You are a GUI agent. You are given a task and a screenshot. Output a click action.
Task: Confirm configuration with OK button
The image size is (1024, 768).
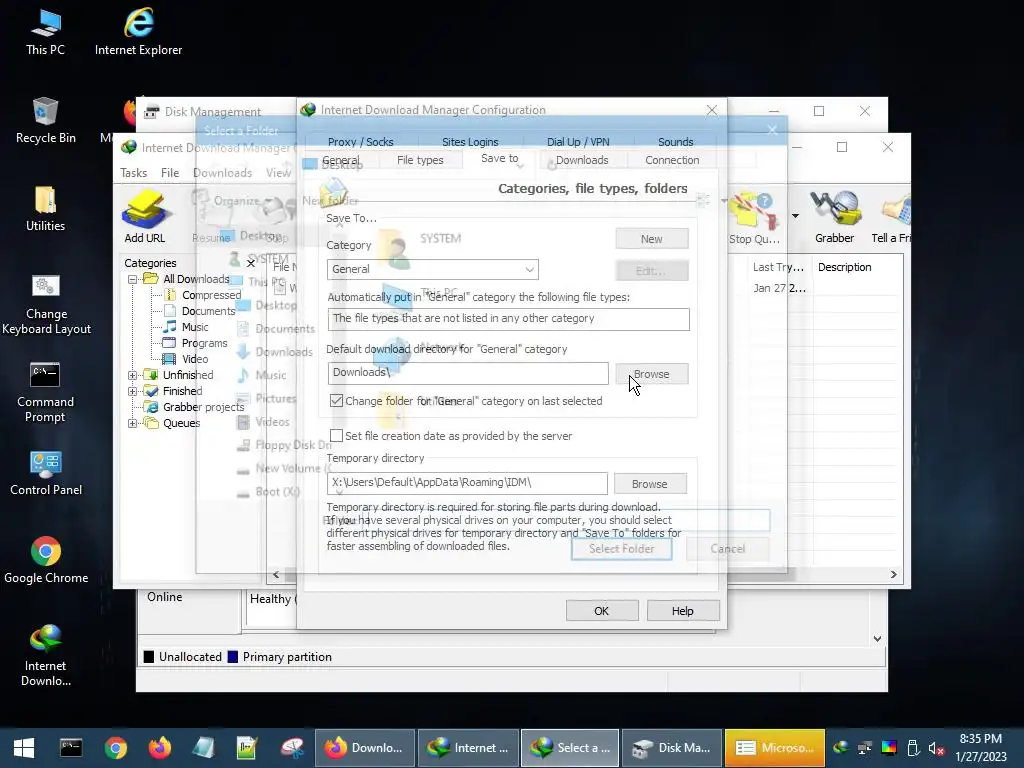(x=601, y=611)
